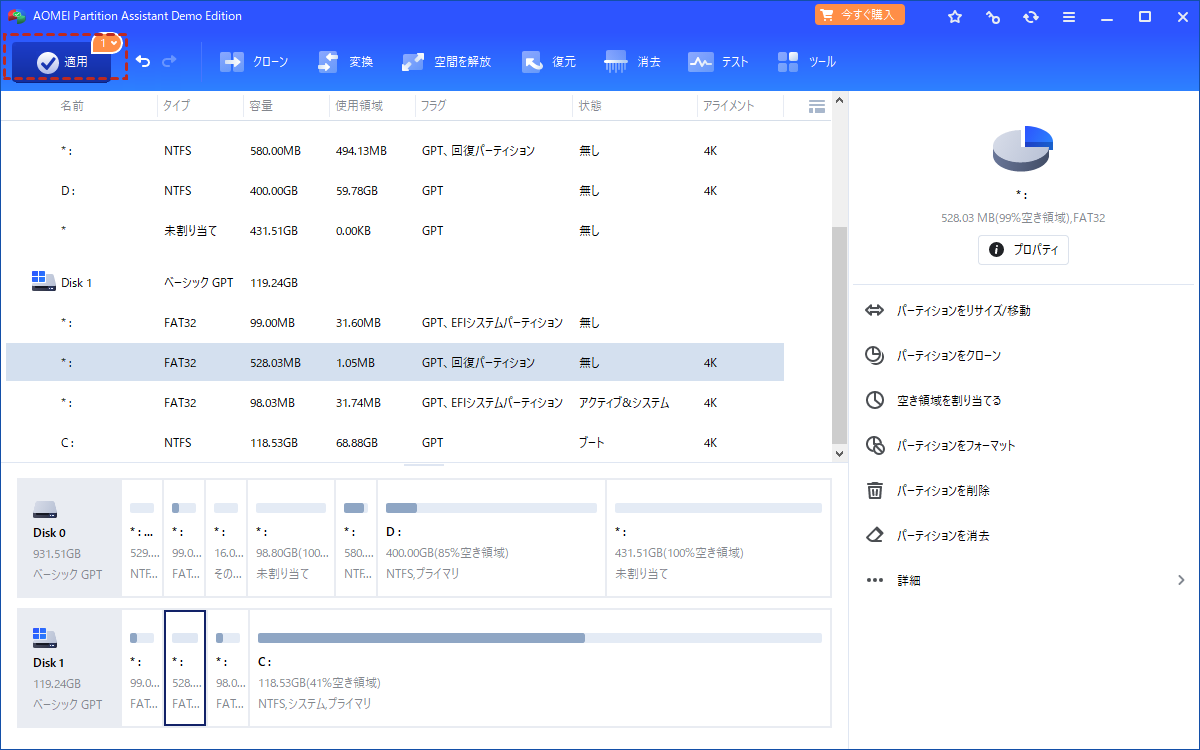Click the partition list vertical scrollbar
Viewport: 1200px width, 750px height.
840,330
